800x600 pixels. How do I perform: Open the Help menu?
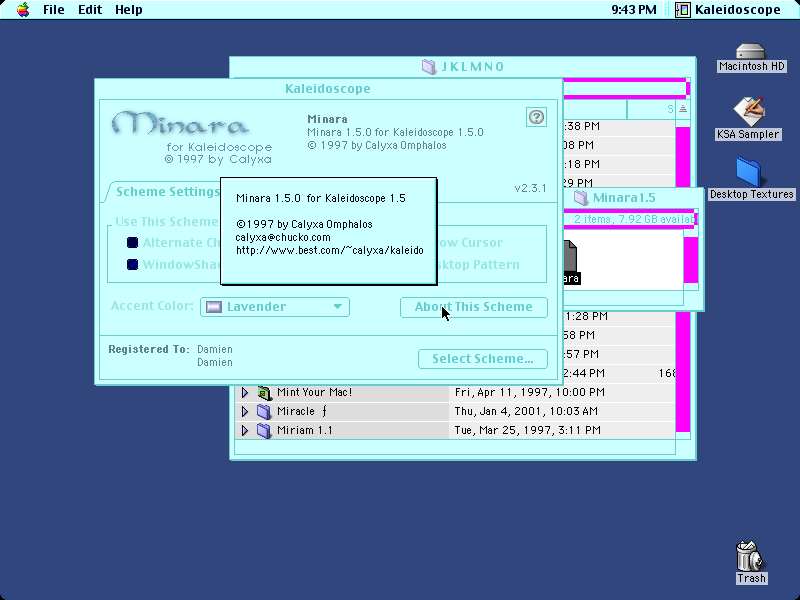[x=129, y=10]
